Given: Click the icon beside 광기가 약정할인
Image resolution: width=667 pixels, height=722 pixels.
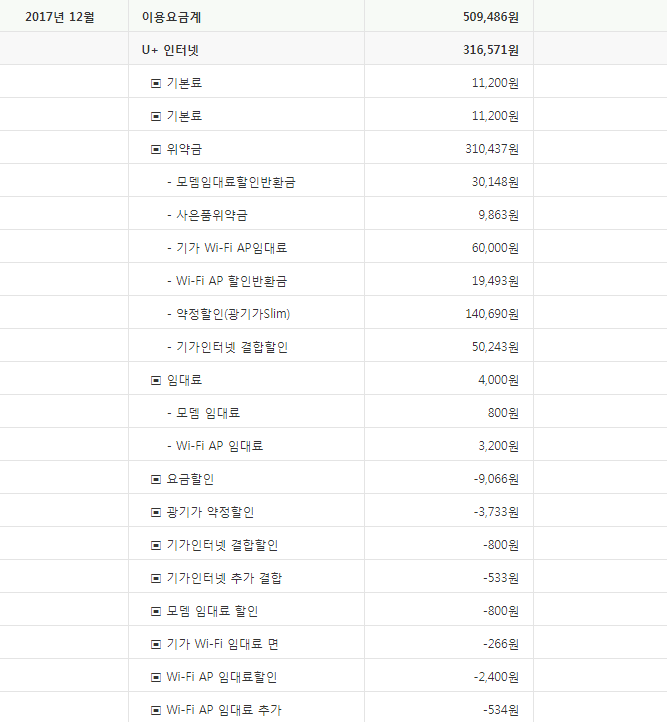Looking at the screenshot, I should pos(155,512).
